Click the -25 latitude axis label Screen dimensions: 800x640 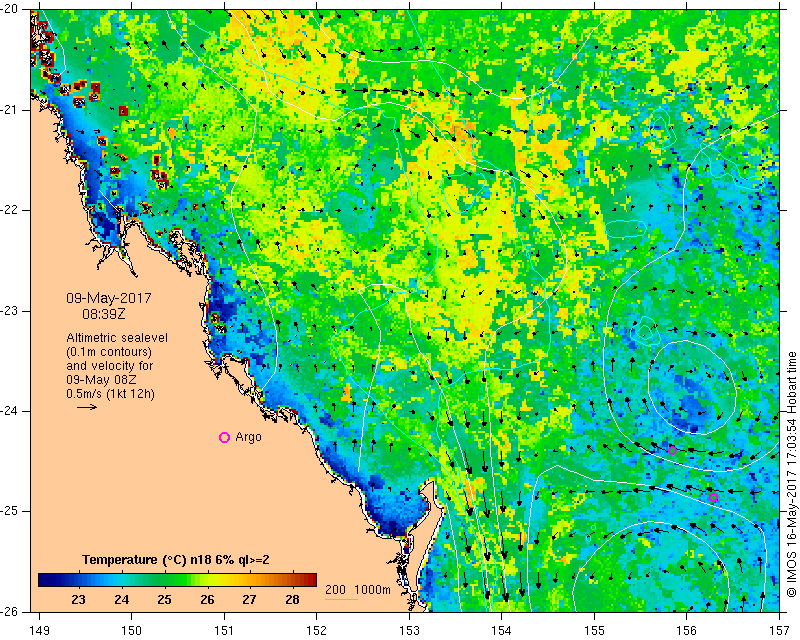click(9, 511)
